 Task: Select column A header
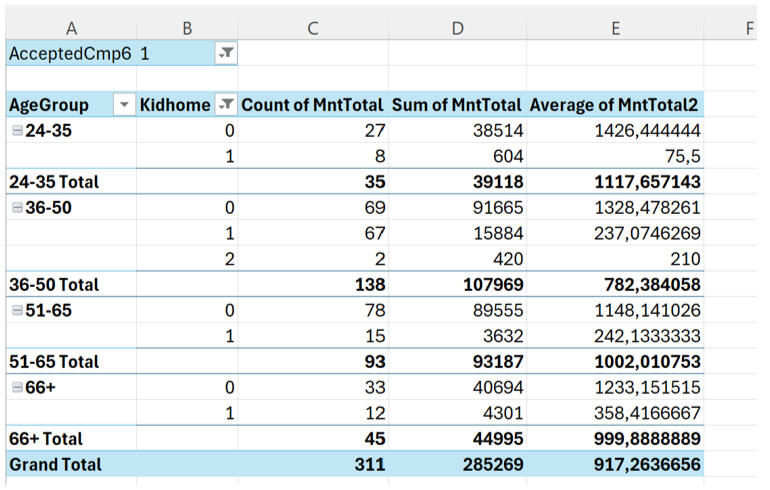point(69,28)
